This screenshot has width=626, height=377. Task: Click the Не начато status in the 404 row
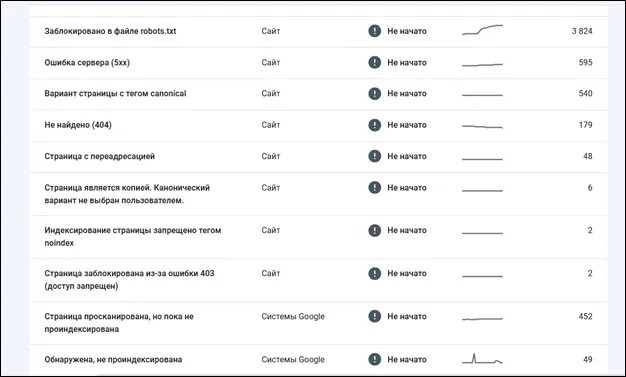407,125
